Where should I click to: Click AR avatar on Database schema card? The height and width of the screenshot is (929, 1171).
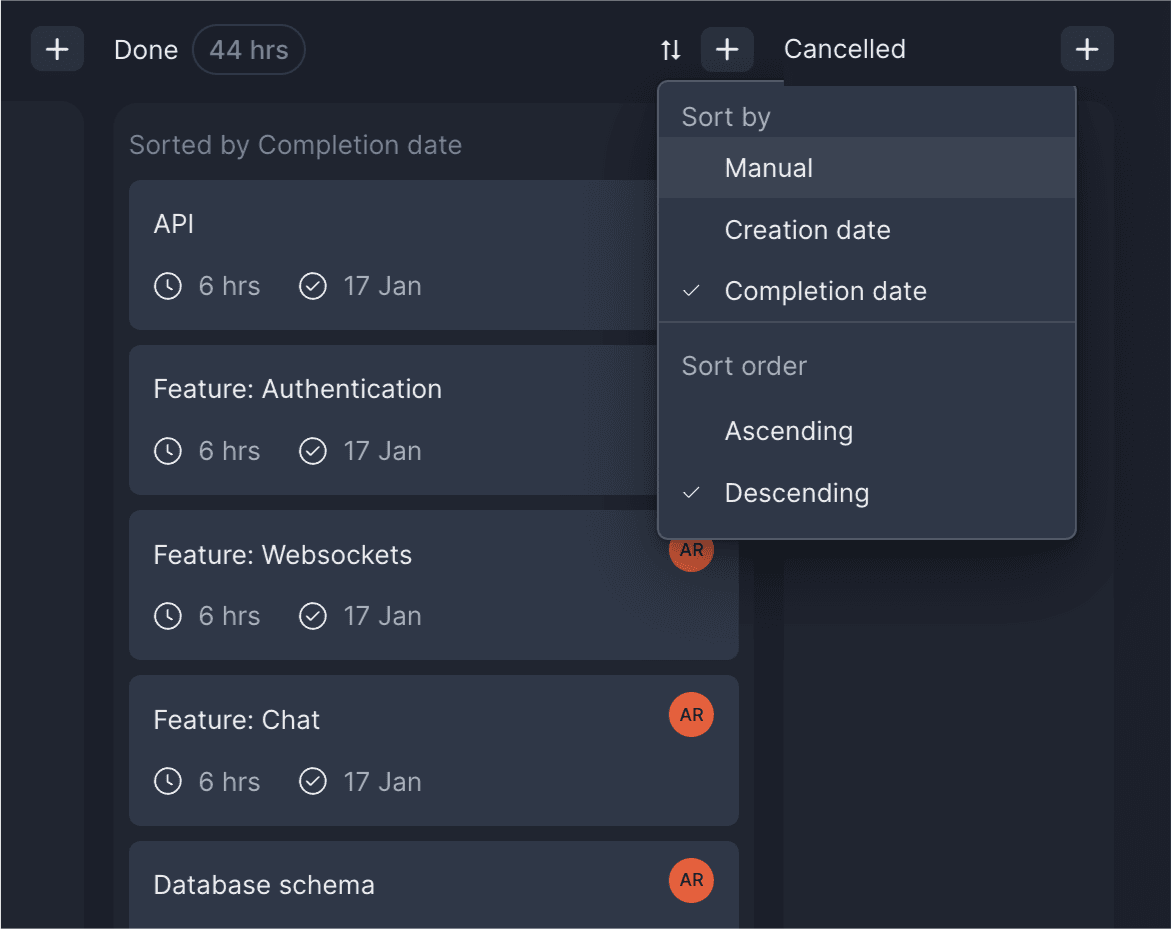coord(692,880)
